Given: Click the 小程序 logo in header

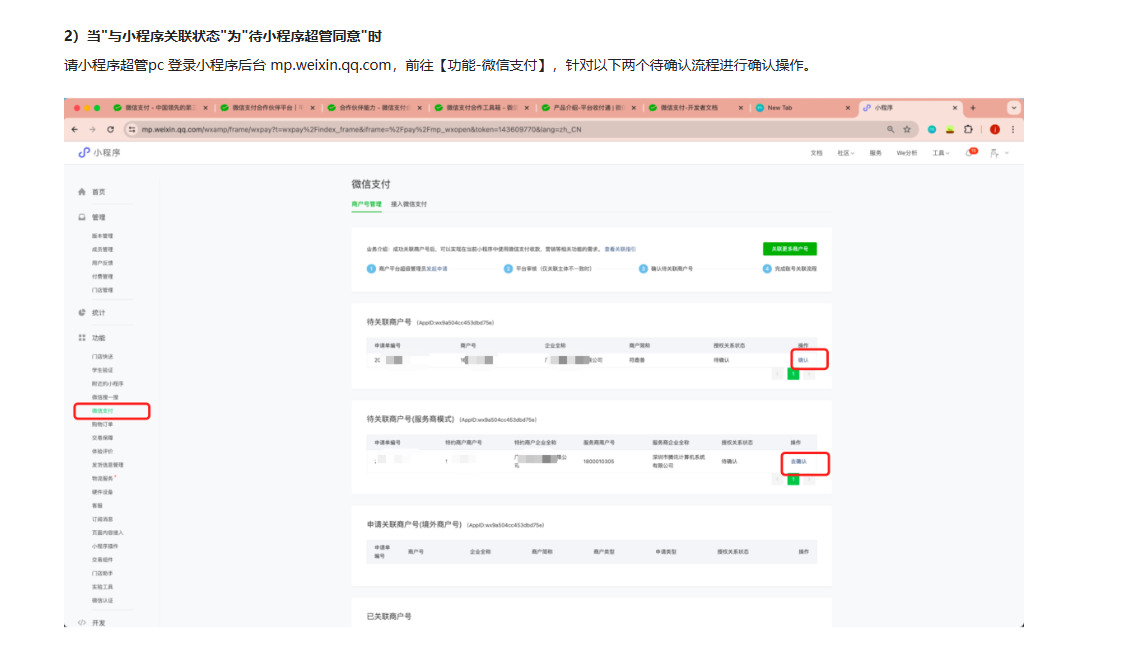Looking at the screenshot, I should [x=100, y=153].
